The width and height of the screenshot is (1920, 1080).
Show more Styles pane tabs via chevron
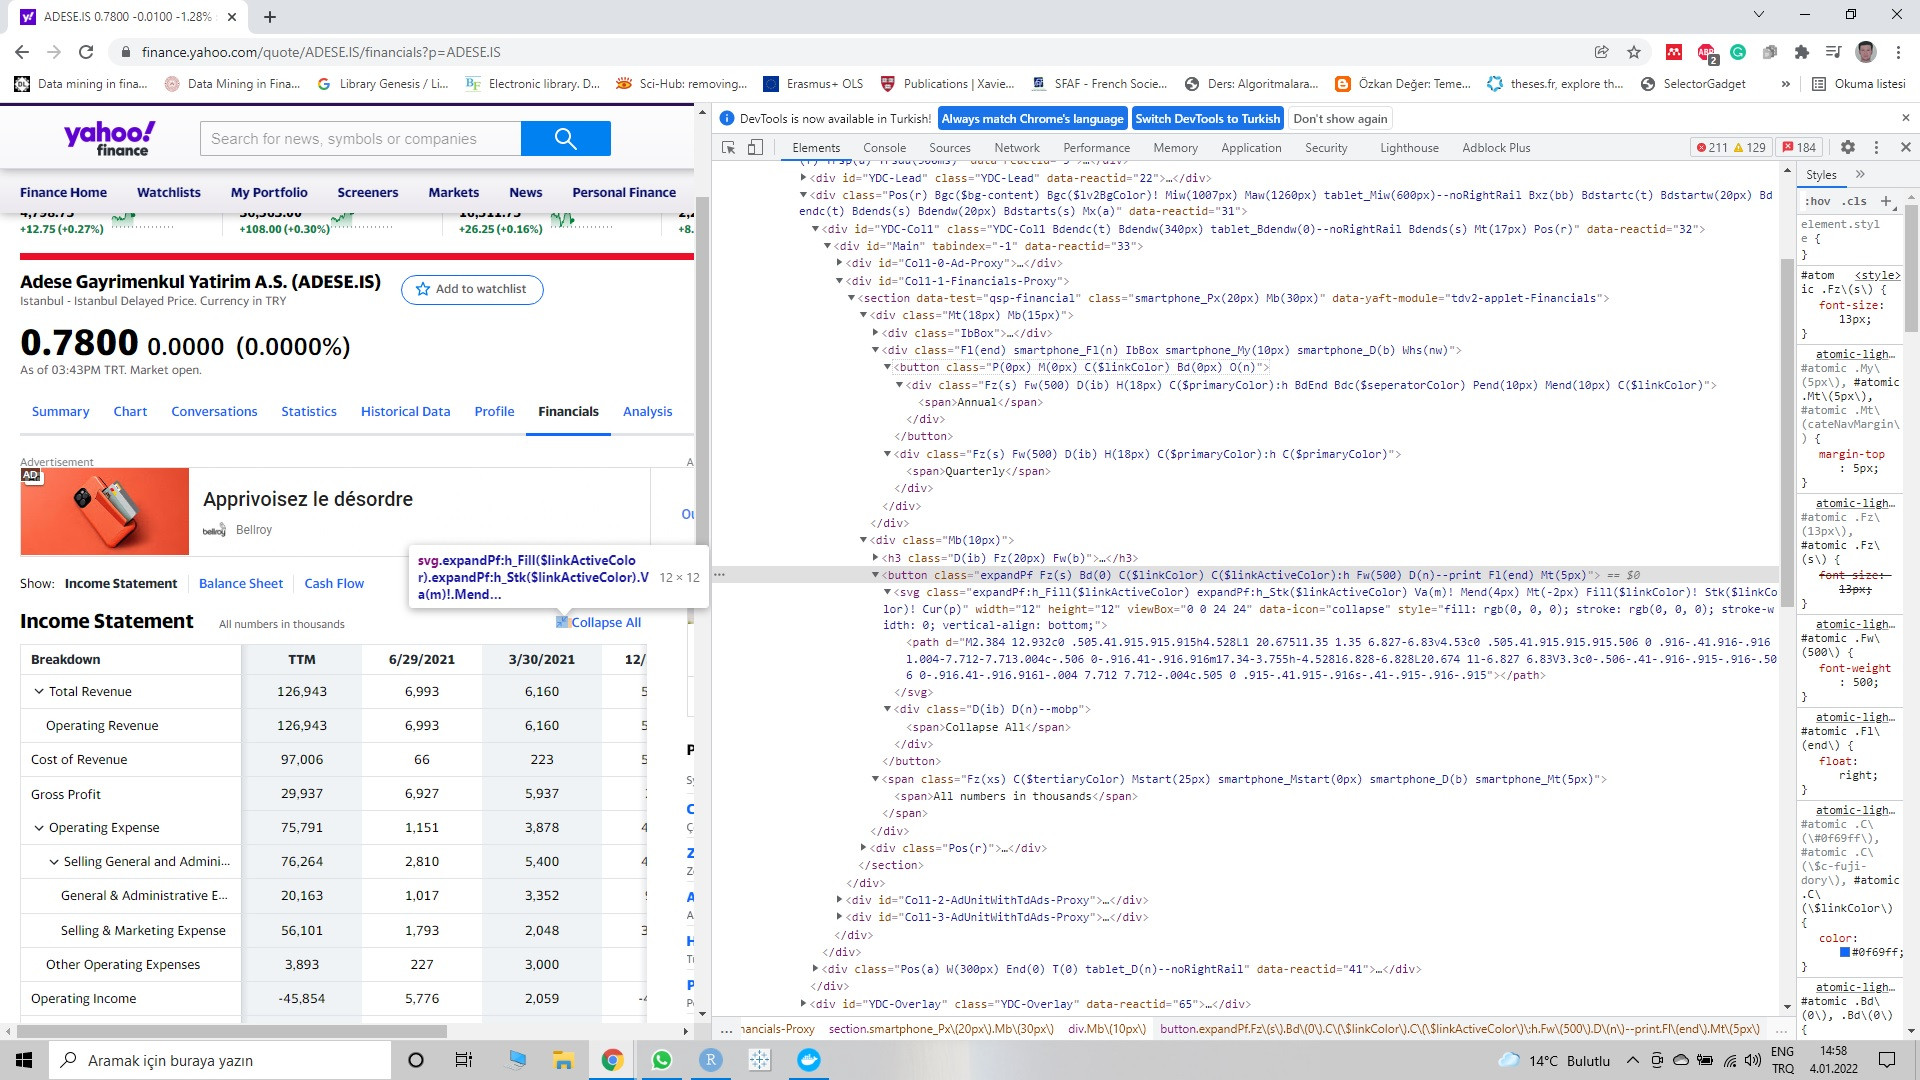point(1860,174)
